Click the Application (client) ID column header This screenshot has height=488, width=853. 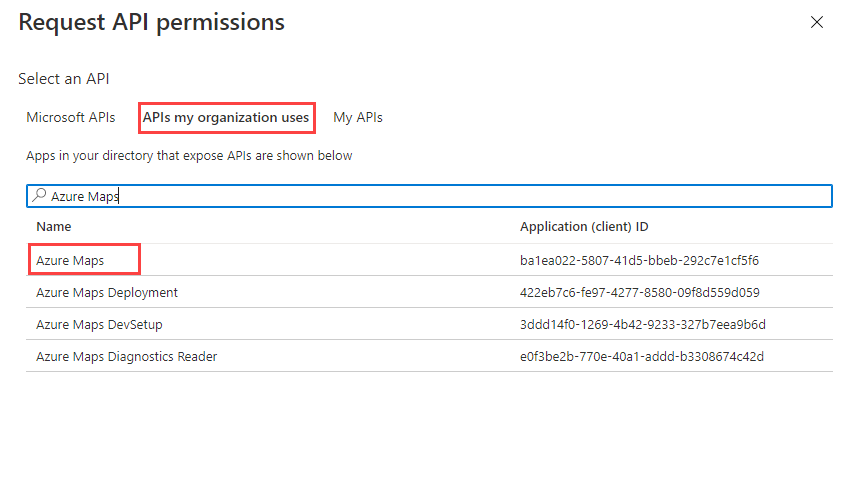coord(584,227)
